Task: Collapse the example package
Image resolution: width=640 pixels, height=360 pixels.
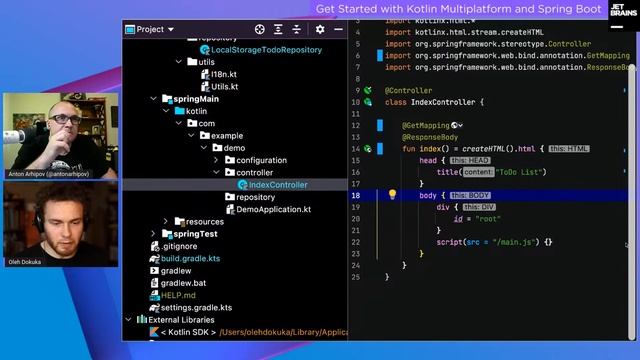Action: coord(191,136)
